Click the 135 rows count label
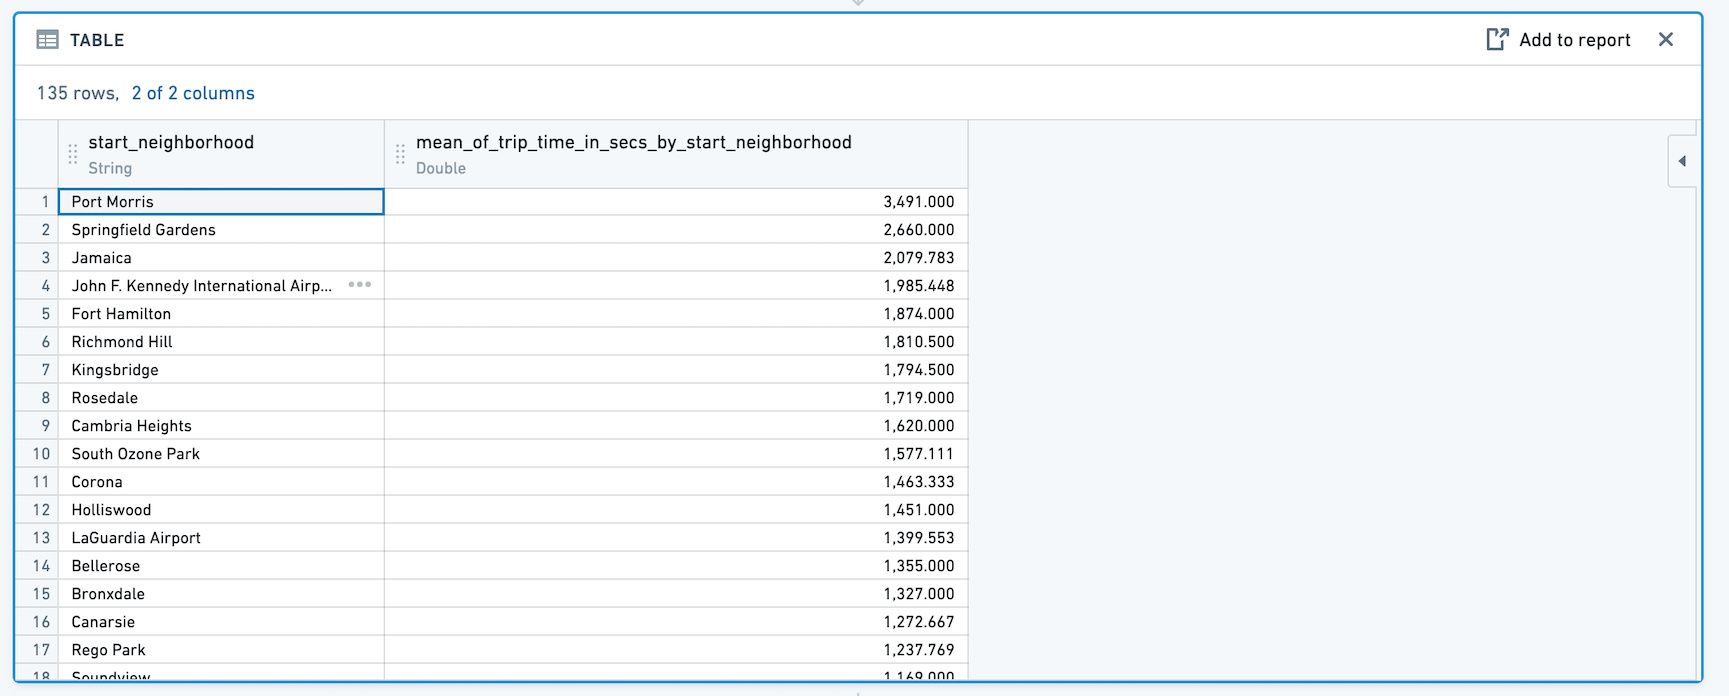This screenshot has height=696, width=1729. pos(77,93)
